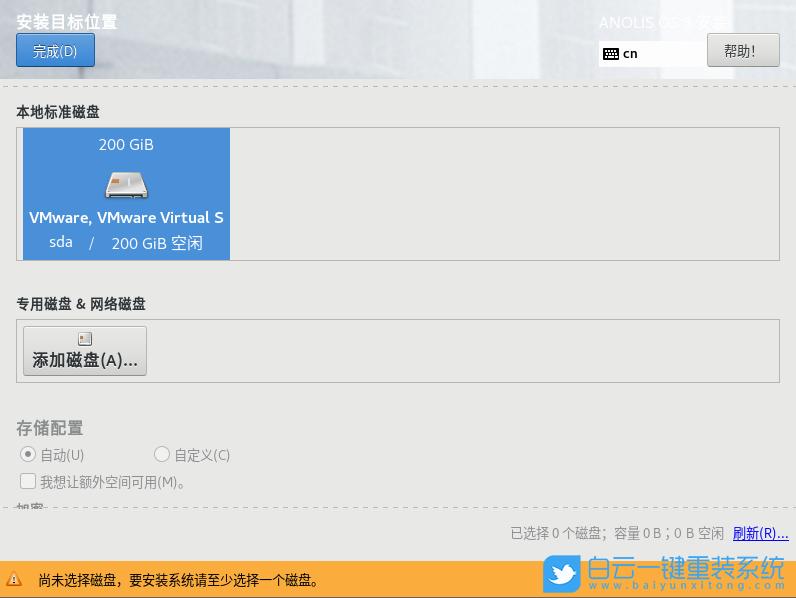Screen dimensions: 796x598
Task: Click the hard drive icon of the VMware disk
Action: pyautogui.click(x=126, y=184)
